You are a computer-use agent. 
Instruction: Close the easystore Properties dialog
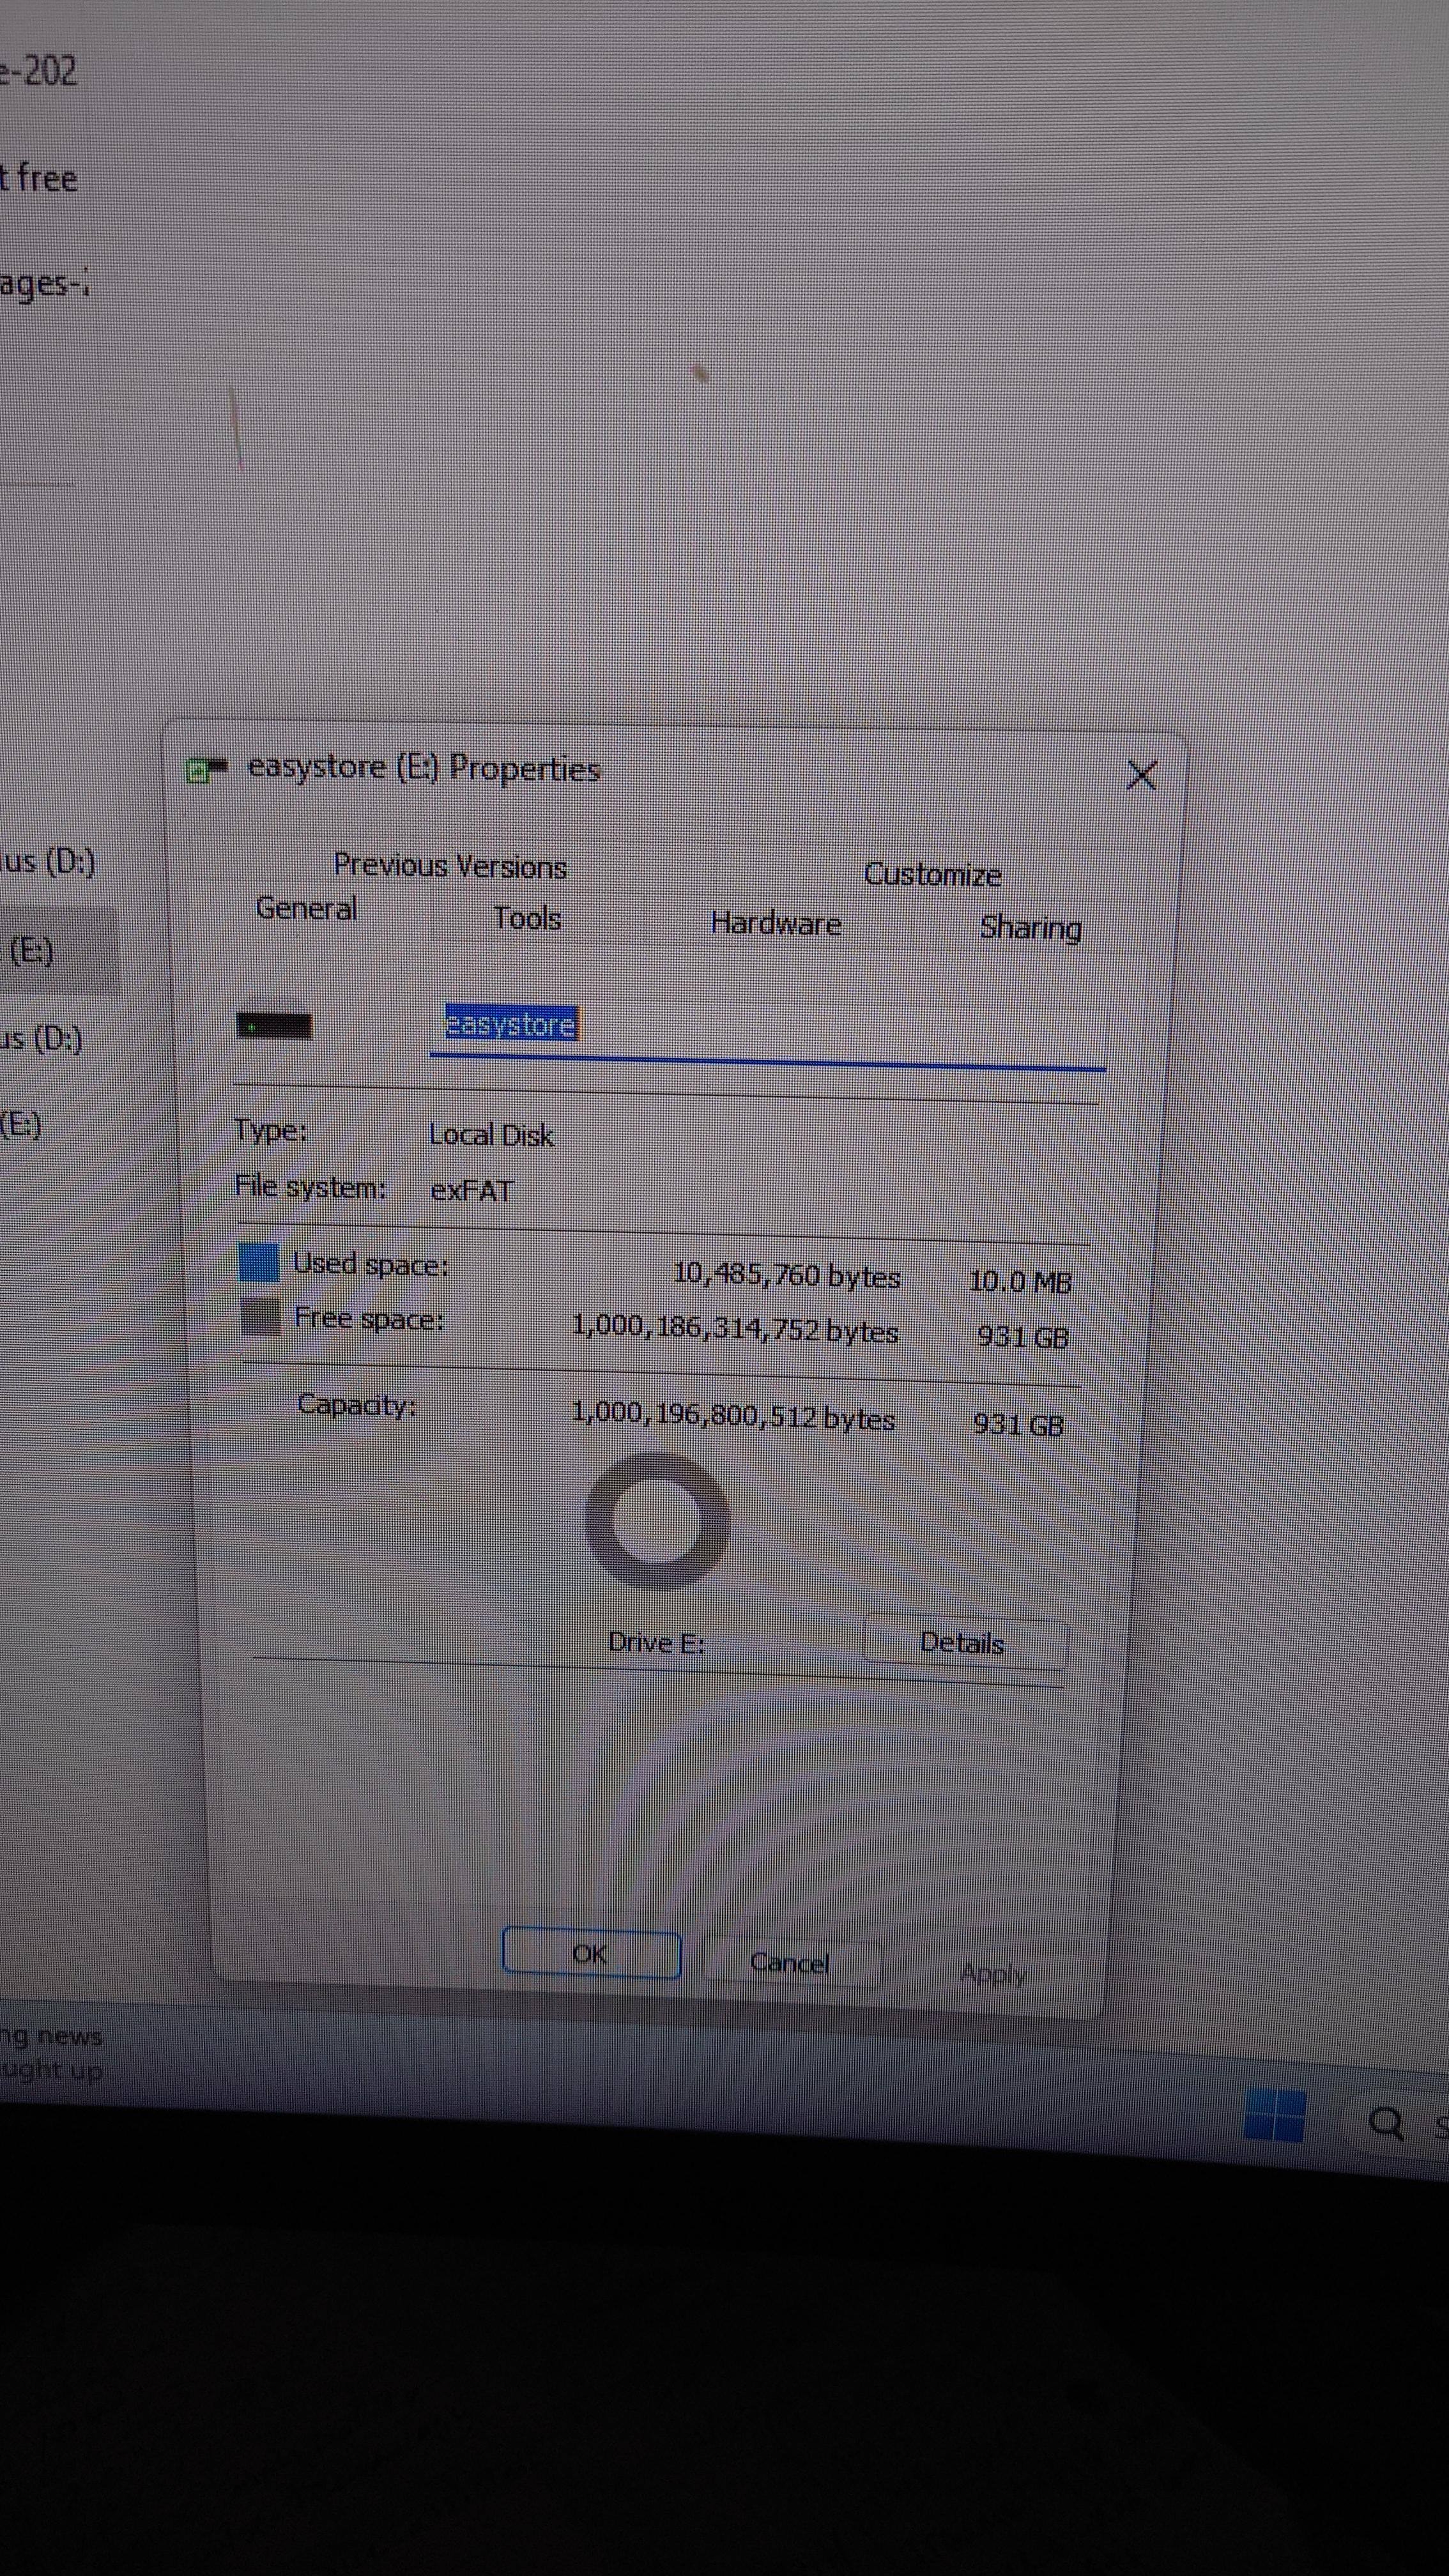(1141, 775)
